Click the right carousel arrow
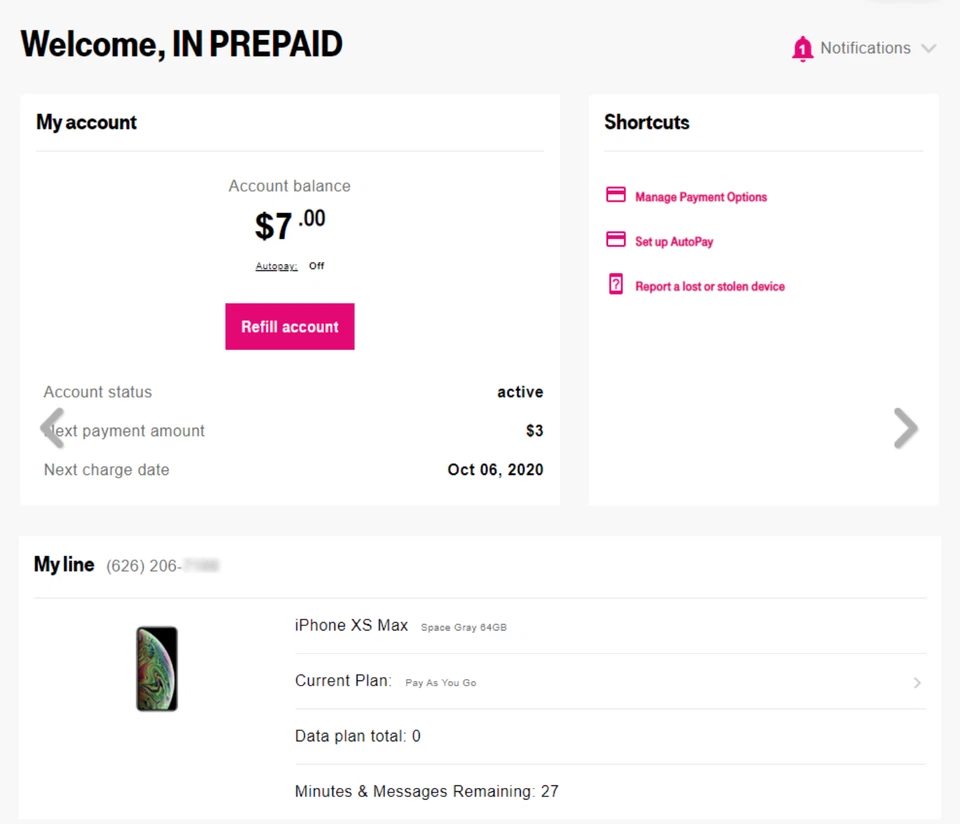The height and width of the screenshot is (824, 960). tap(906, 428)
